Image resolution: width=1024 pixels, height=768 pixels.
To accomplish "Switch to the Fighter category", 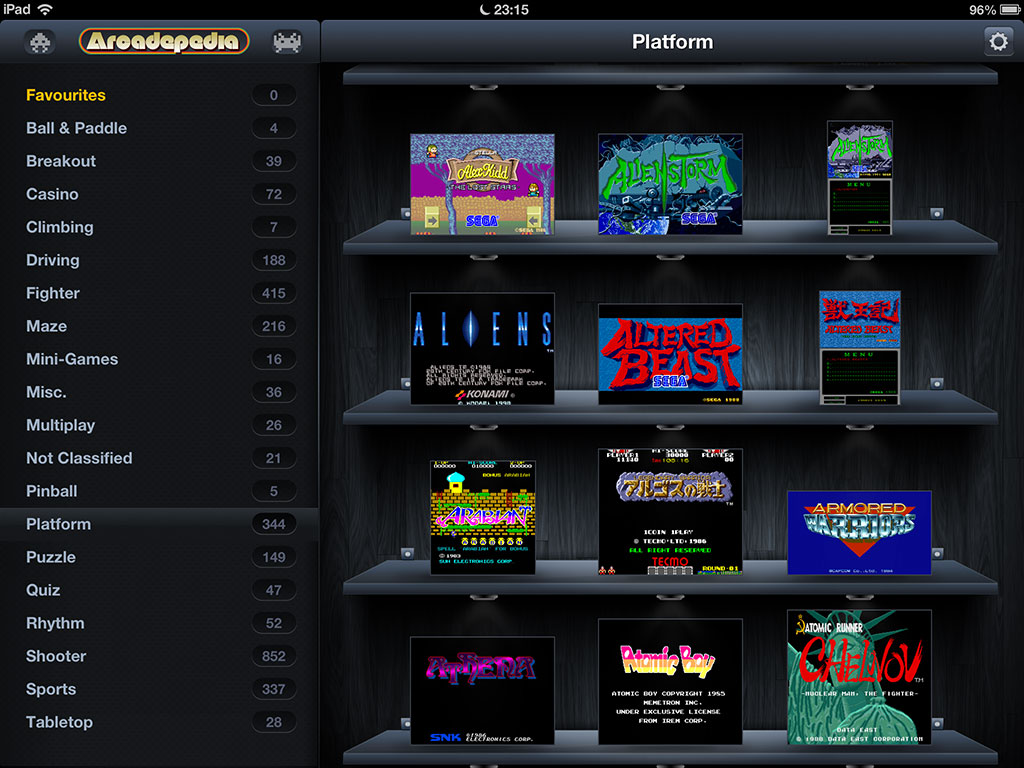I will pyautogui.click(x=53, y=293).
